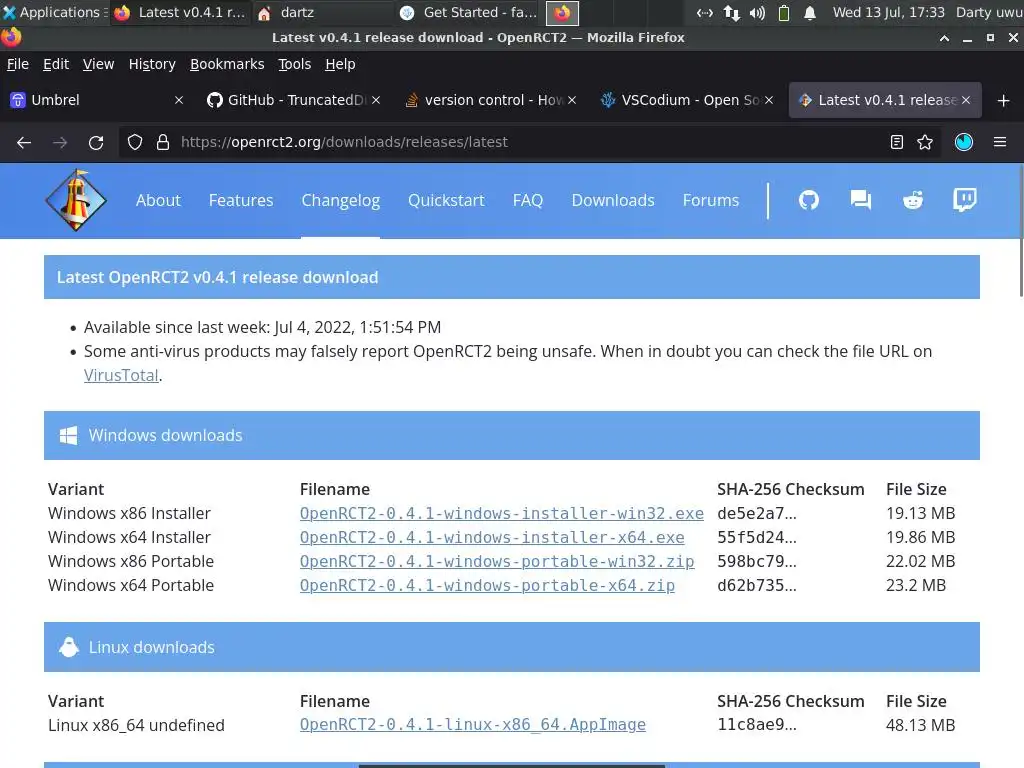1024x768 pixels.
Task: Switch to the version control tab
Action: [490, 100]
